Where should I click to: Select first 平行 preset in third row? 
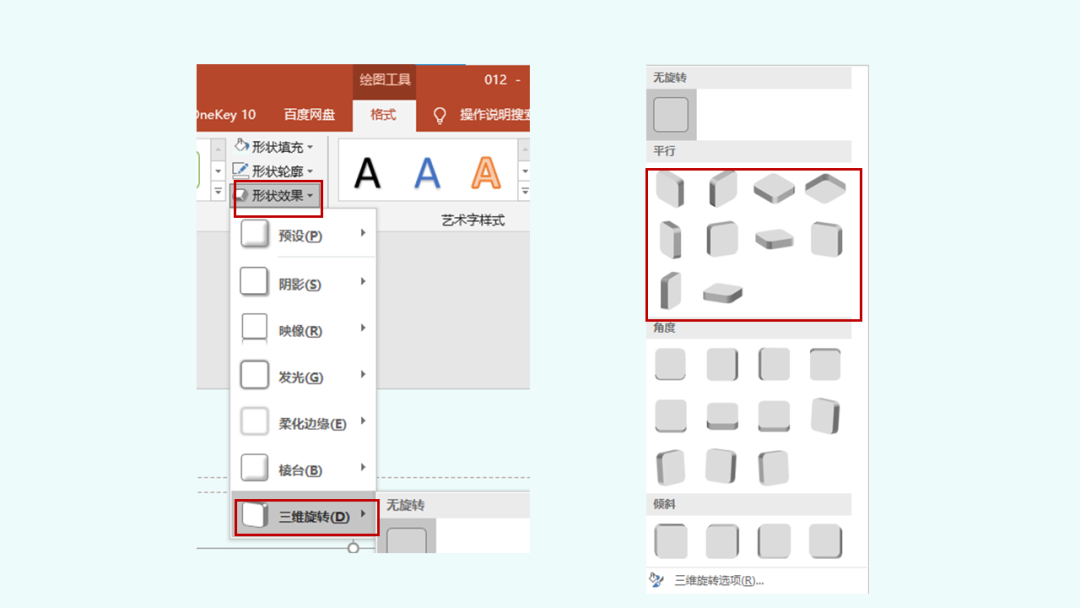[x=670, y=291]
